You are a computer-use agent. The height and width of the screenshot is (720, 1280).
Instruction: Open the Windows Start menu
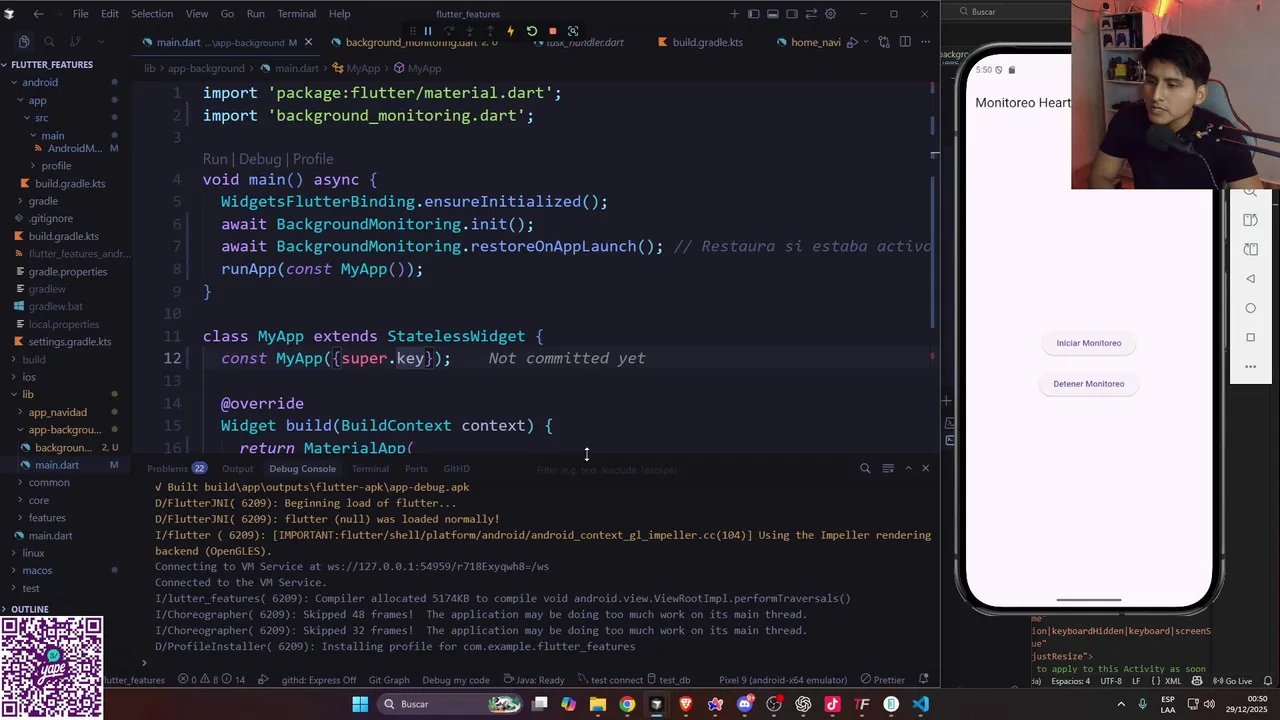coord(360,704)
